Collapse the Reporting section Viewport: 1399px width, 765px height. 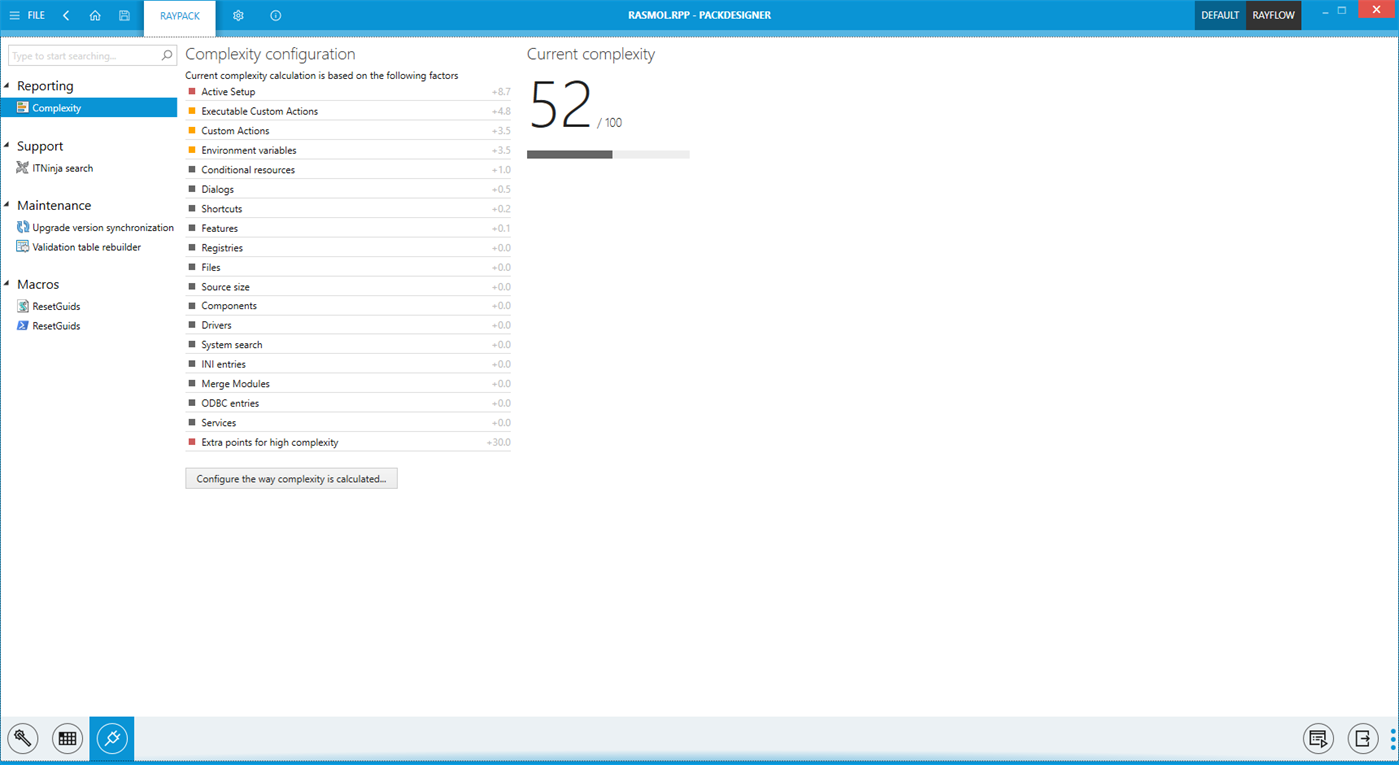[8, 86]
